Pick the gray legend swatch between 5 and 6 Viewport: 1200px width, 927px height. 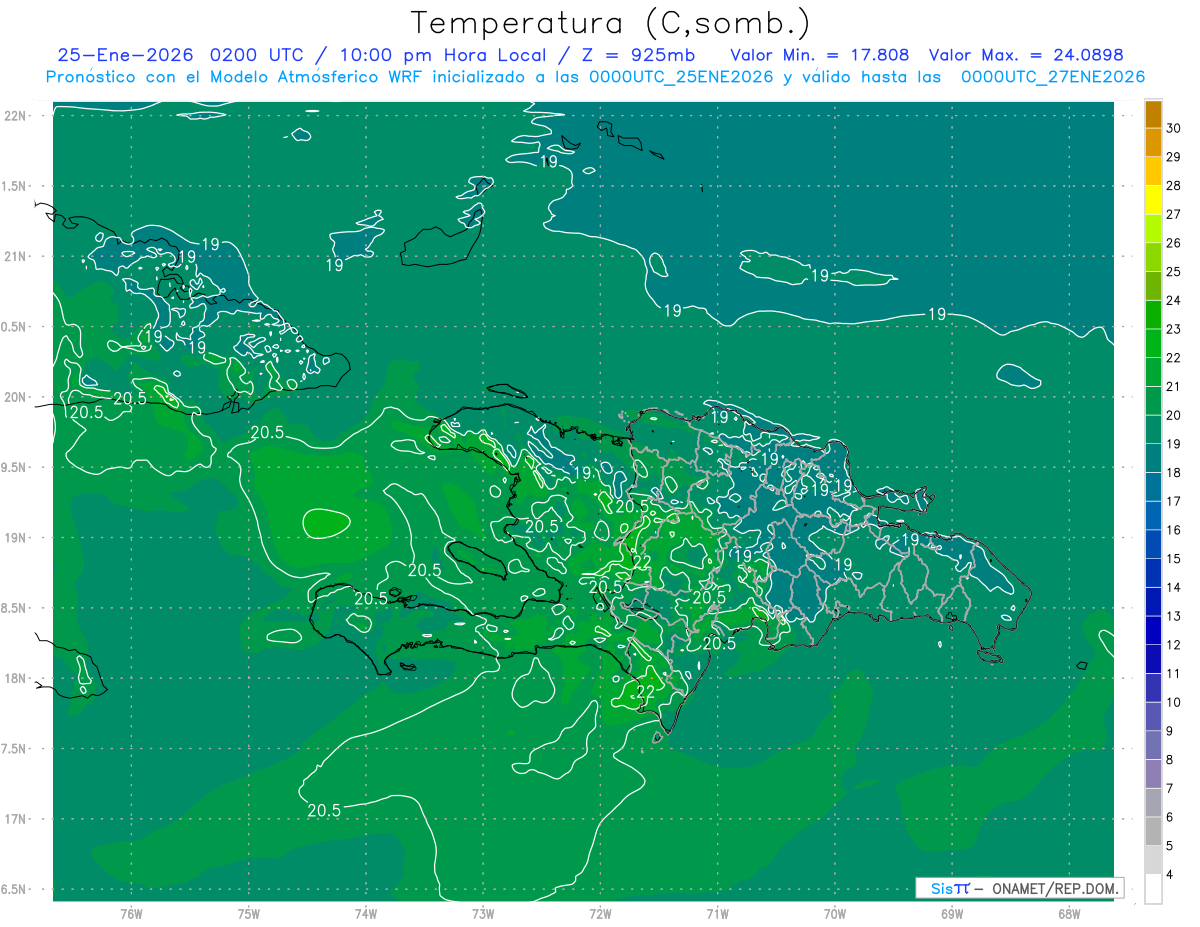[x=1153, y=831]
